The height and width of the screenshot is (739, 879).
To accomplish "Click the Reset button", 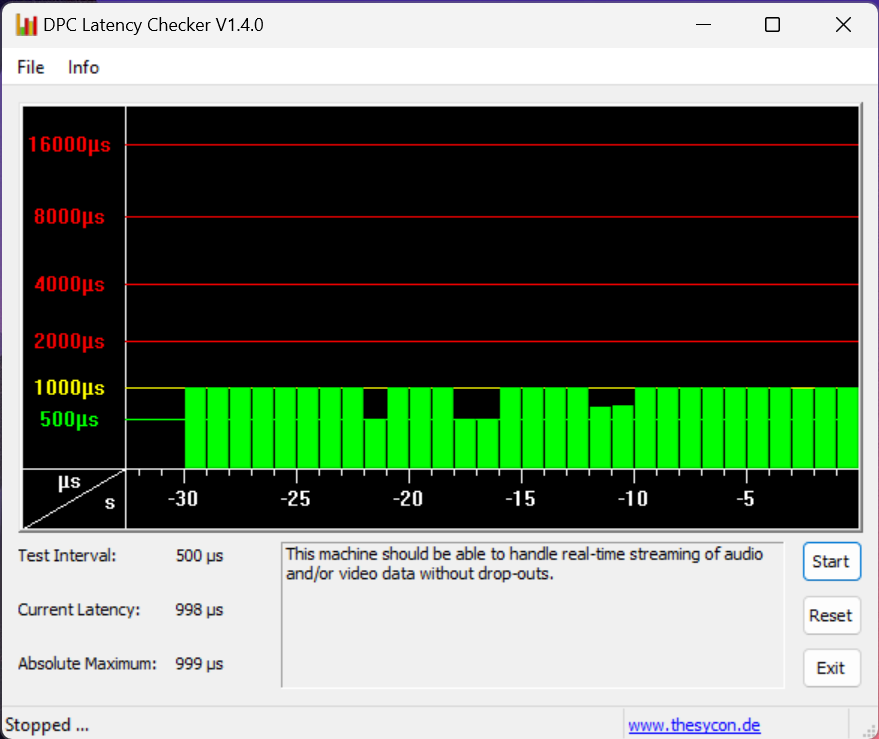I will (x=831, y=615).
